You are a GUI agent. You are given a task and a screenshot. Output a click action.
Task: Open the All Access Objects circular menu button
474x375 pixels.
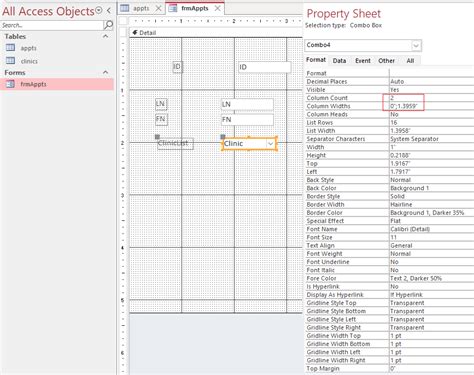tap(99, 10)
